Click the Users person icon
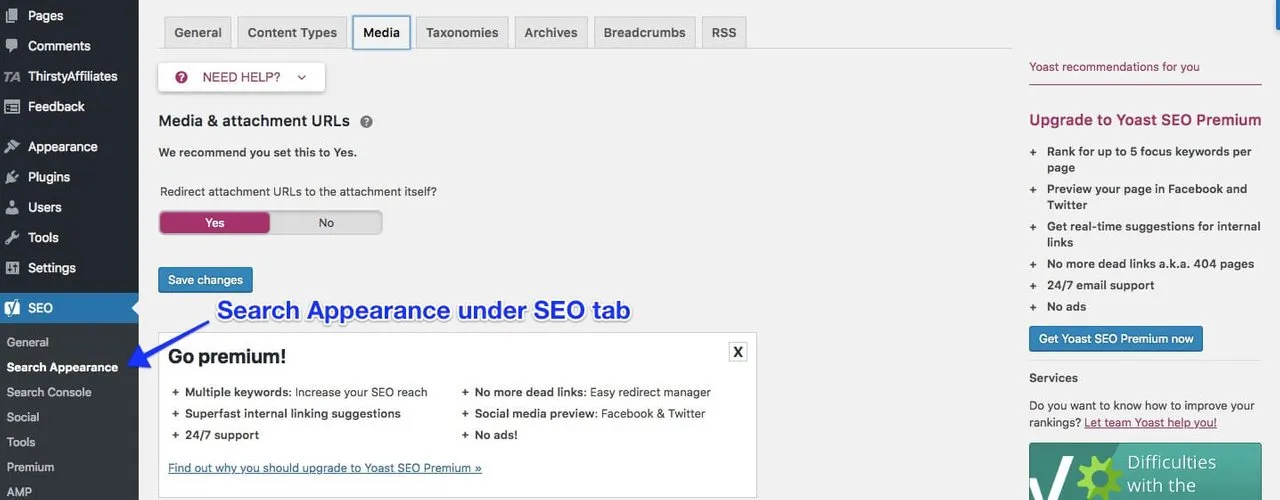This screenshot has height=500, width=1280. pyautogui.click(x=12, y=207)
